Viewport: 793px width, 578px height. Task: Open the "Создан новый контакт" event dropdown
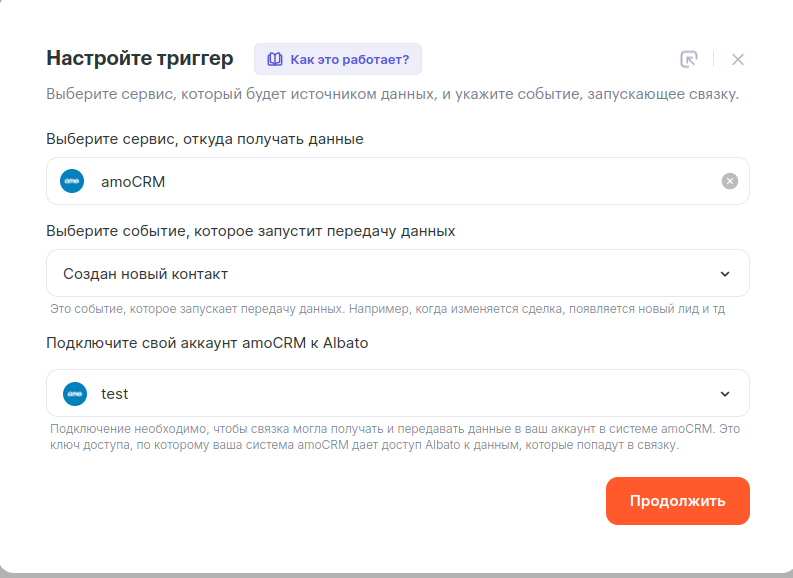pos(380,273)
